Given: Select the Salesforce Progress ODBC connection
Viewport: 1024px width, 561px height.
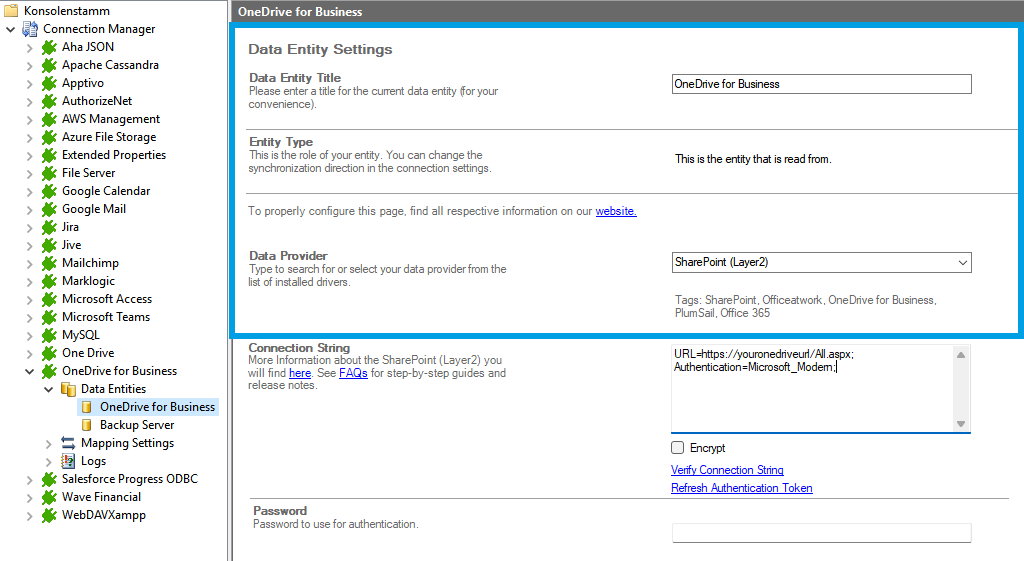Looking at the screenshot, I should [130, 479].
